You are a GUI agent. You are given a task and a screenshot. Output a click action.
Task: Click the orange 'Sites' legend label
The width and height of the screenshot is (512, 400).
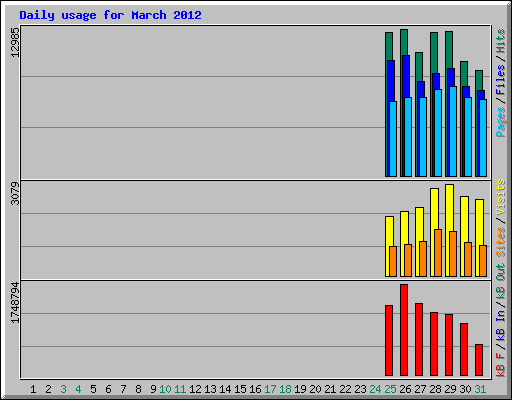point(500,242)
